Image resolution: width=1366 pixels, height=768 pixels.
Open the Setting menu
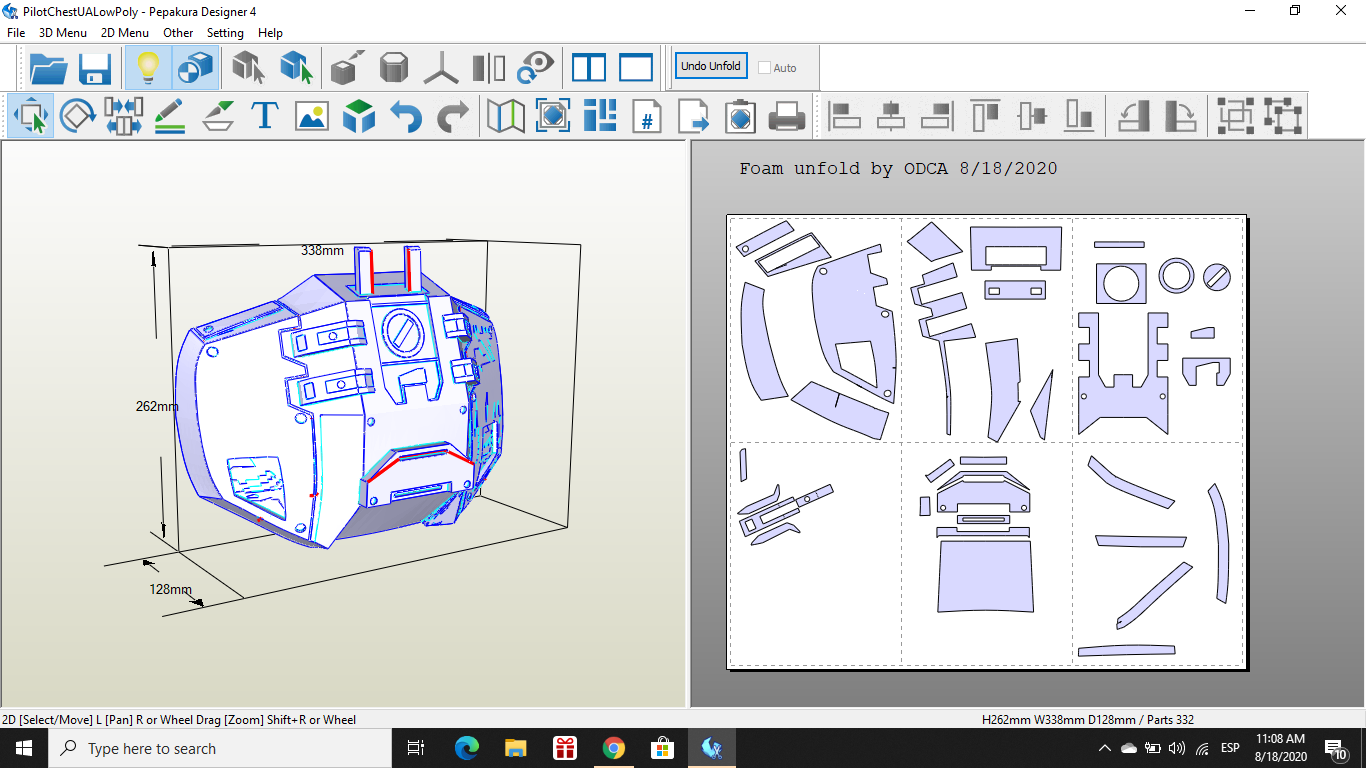tap(225, 33)
